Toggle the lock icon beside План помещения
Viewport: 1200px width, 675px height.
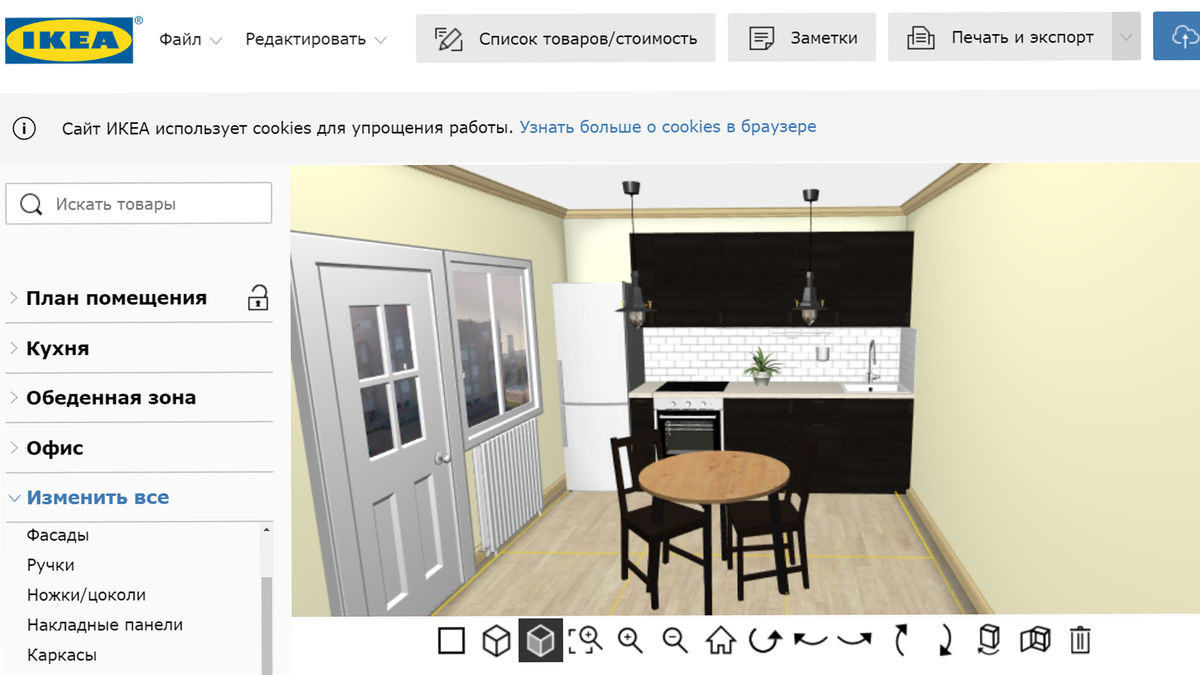pos(258,298)
